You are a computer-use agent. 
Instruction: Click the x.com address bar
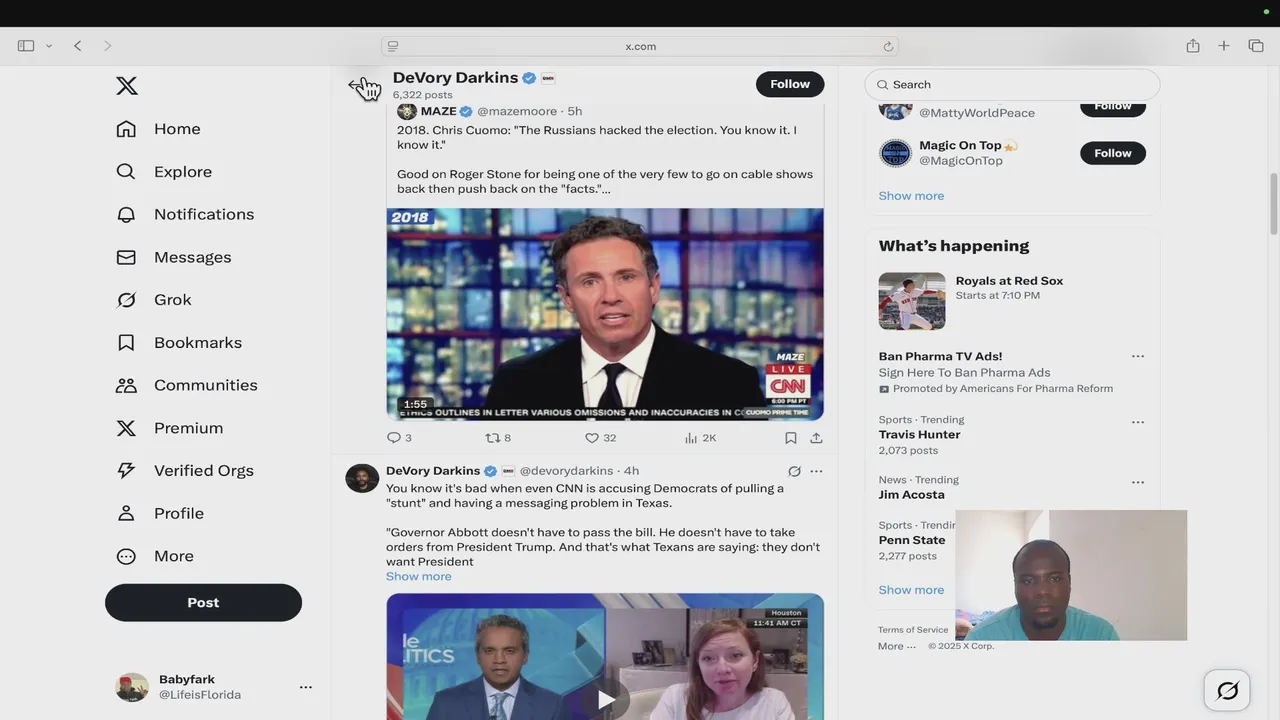click(x=640, y=46)
